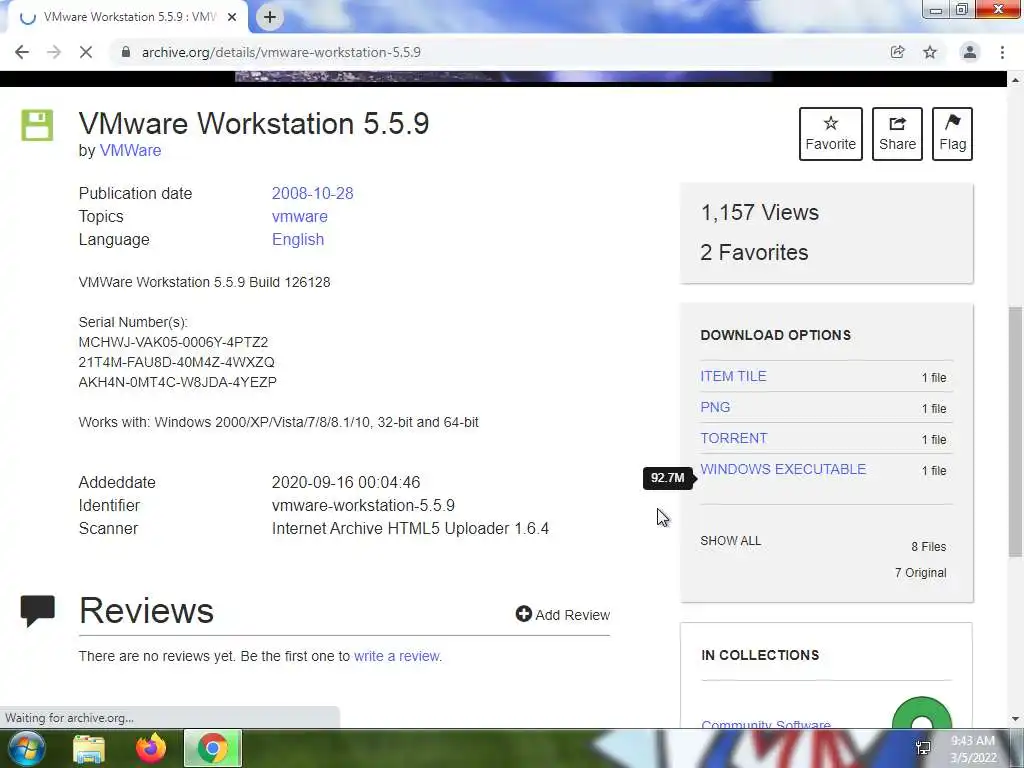Click the Chrome taskbar icon

[x=213, y=748]
